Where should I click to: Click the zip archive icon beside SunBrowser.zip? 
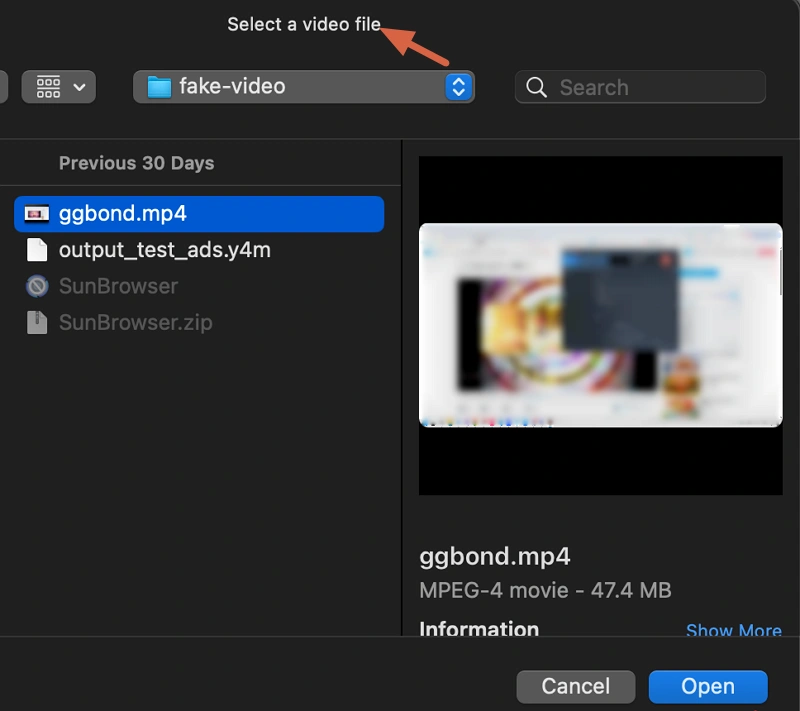pos(38,322)
